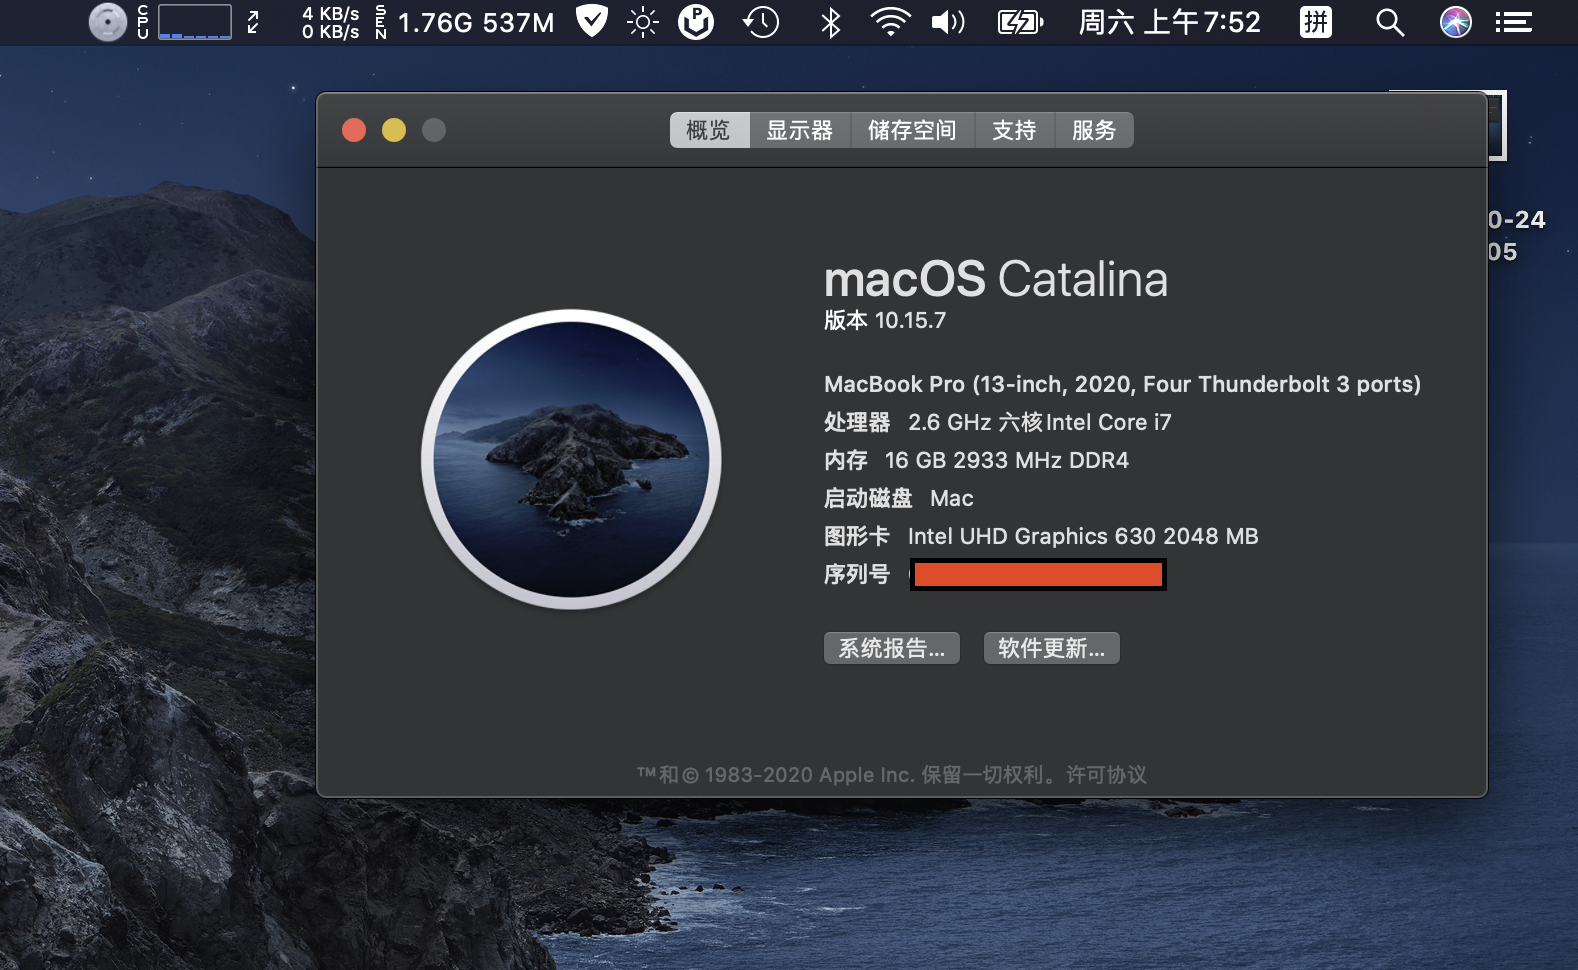Viewport: 1578px width, 970px height.
Task: Click the 软件更新... button
Action: [1052, 648]
